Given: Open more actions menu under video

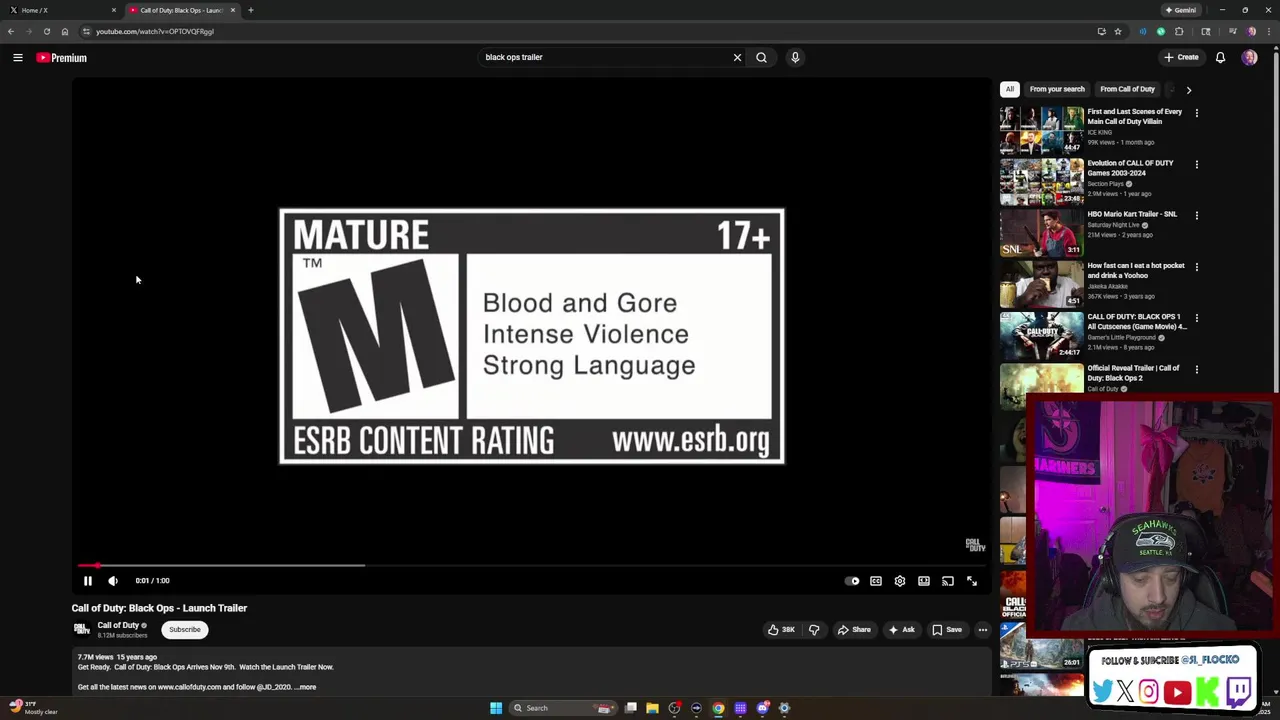Looking at the screenshot, I should coord(983,630).
